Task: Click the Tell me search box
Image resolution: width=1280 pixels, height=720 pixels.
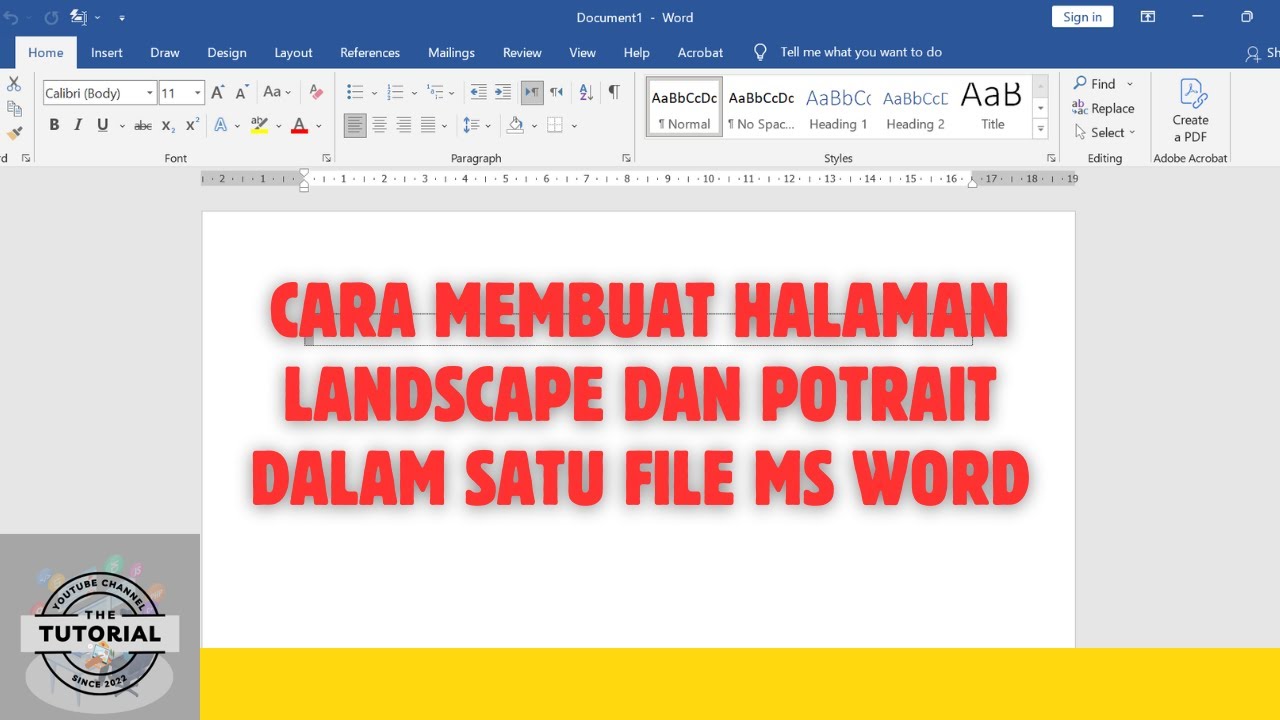Action: click(x=860, y=52)
